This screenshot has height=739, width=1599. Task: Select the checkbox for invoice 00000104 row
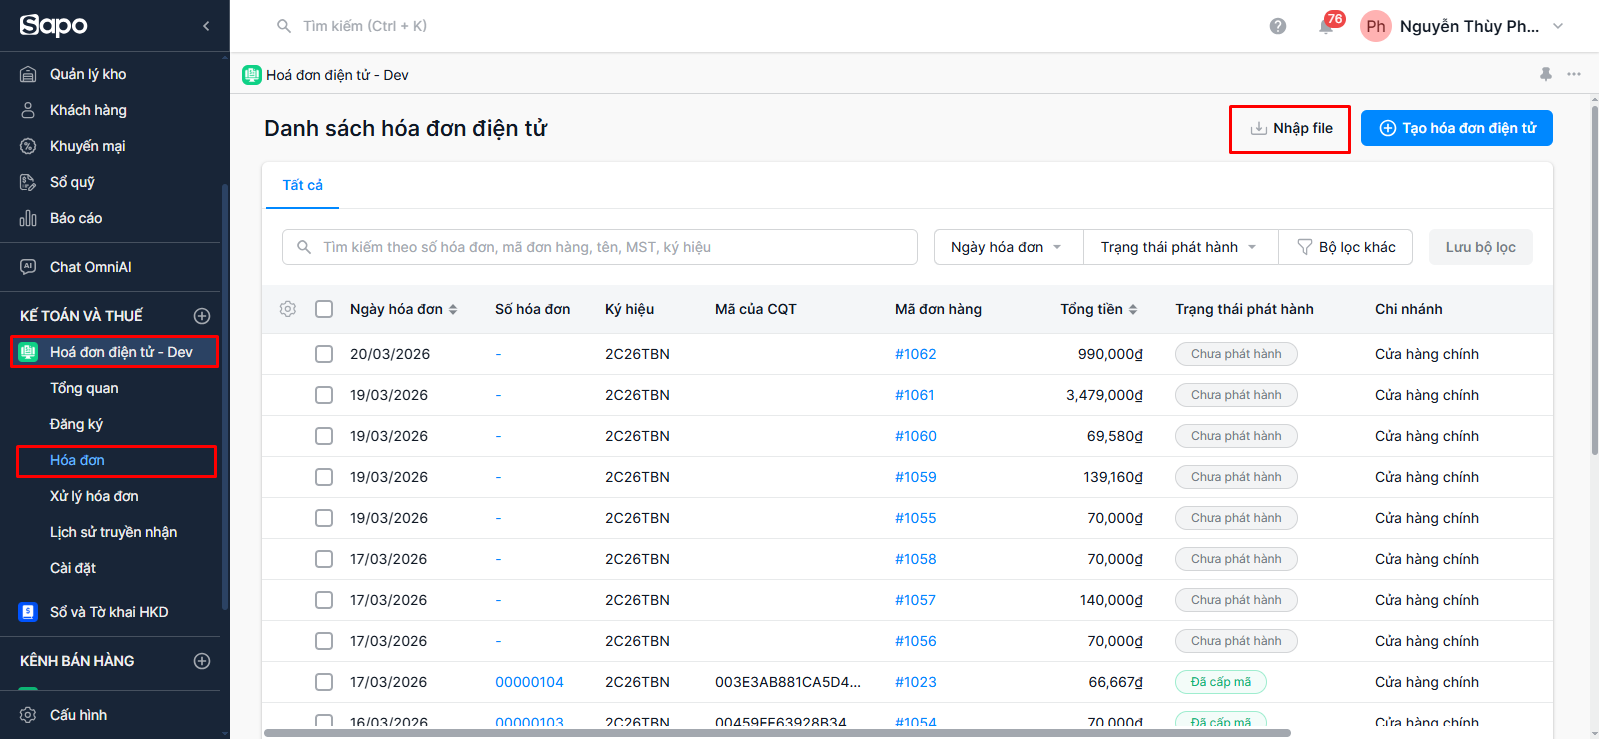(x=324, y=682)
